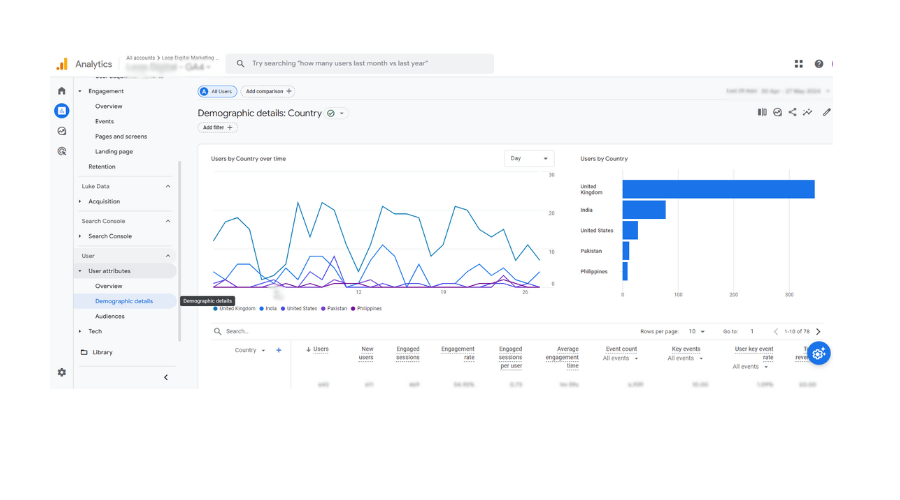The image size is (900, 500).
Task: Click the United Kingdom bar in chart
Action: [718, 189]
